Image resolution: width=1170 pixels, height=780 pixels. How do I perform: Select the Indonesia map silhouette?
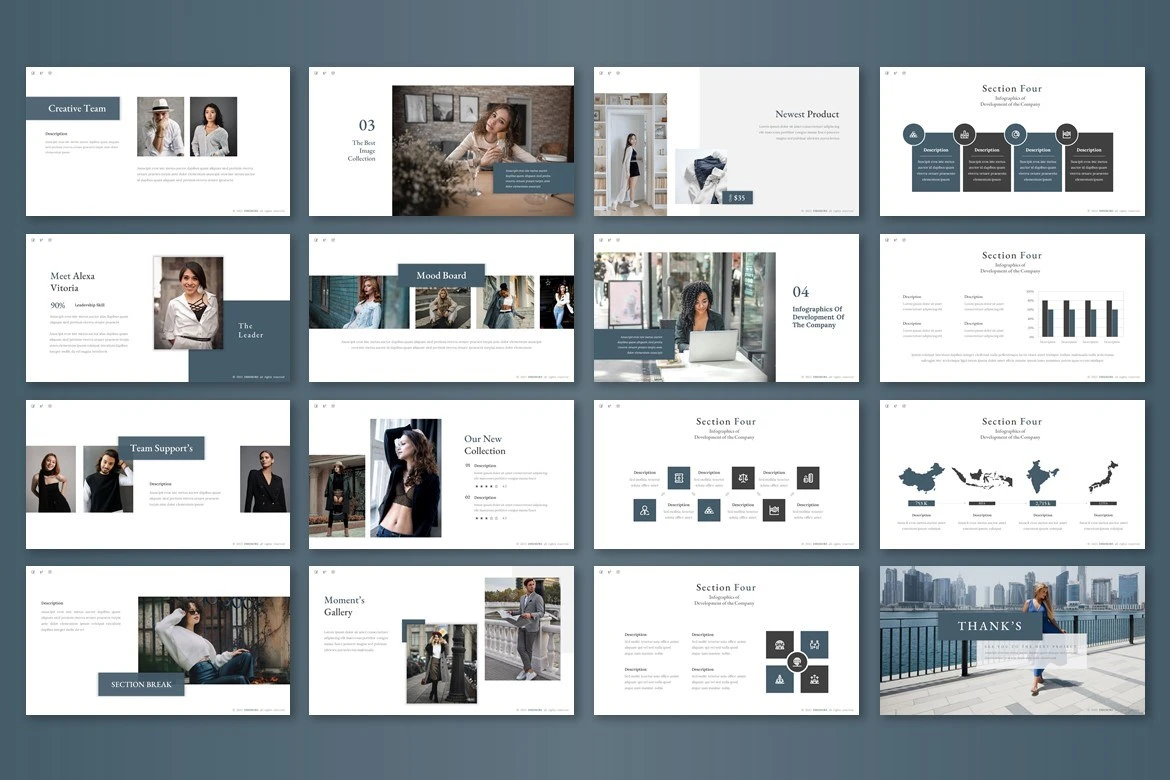(982, 478)
